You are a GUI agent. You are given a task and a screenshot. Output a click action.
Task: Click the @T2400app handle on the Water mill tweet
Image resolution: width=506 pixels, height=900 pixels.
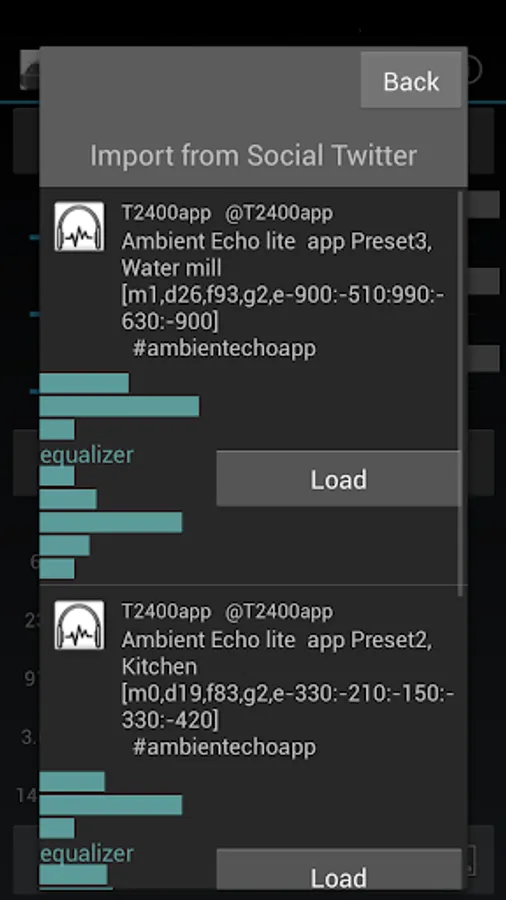pos(279,213)
